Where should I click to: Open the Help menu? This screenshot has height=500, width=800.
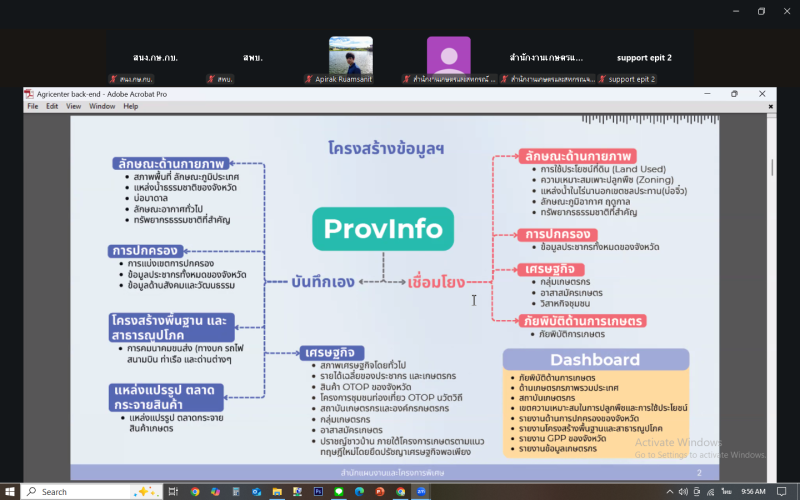point(131,106)
